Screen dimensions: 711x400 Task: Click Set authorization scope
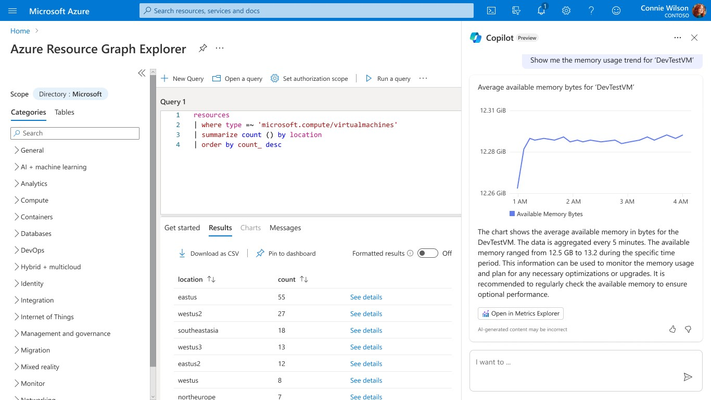[x=309, y=78]
